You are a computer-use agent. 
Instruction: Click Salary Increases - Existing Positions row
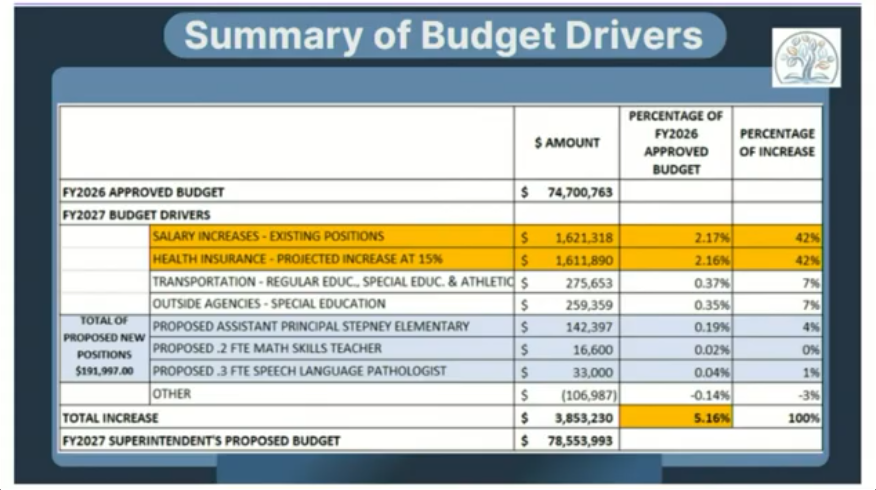(x=268, y=237)
